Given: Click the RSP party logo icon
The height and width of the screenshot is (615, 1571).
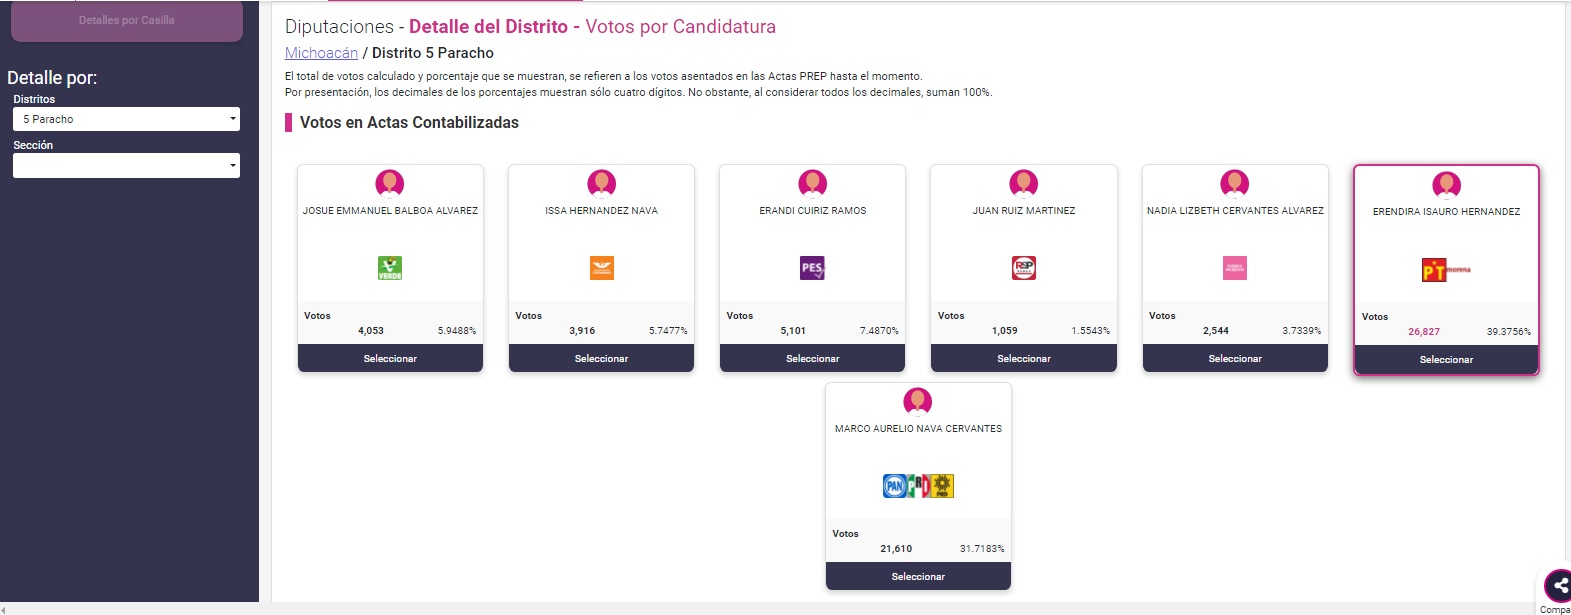Looking at the screenshot, I should coord(1024,268).
